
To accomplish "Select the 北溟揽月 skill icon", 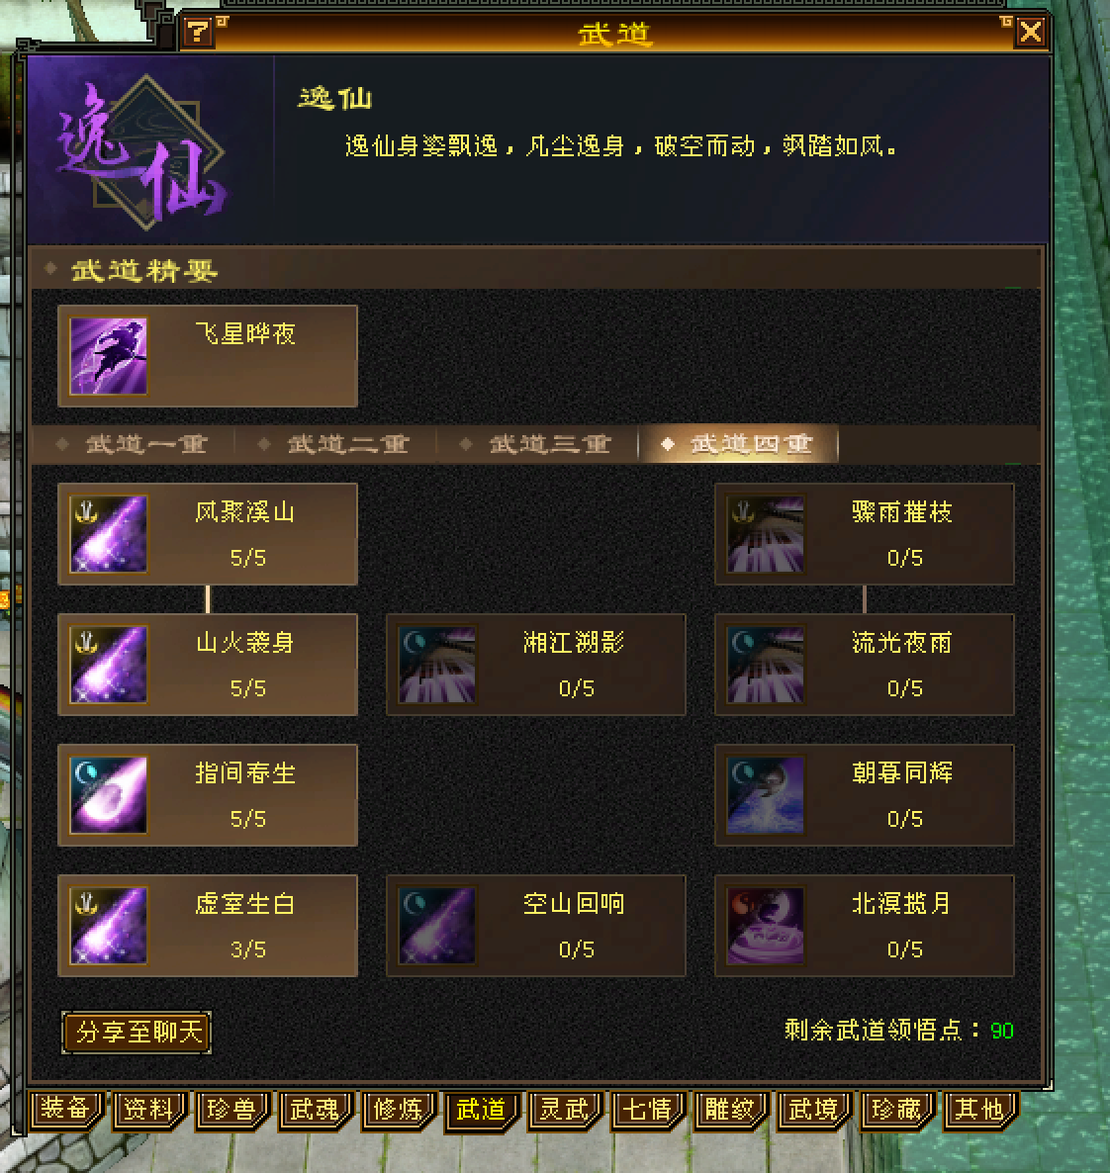I will coord(765,926).
